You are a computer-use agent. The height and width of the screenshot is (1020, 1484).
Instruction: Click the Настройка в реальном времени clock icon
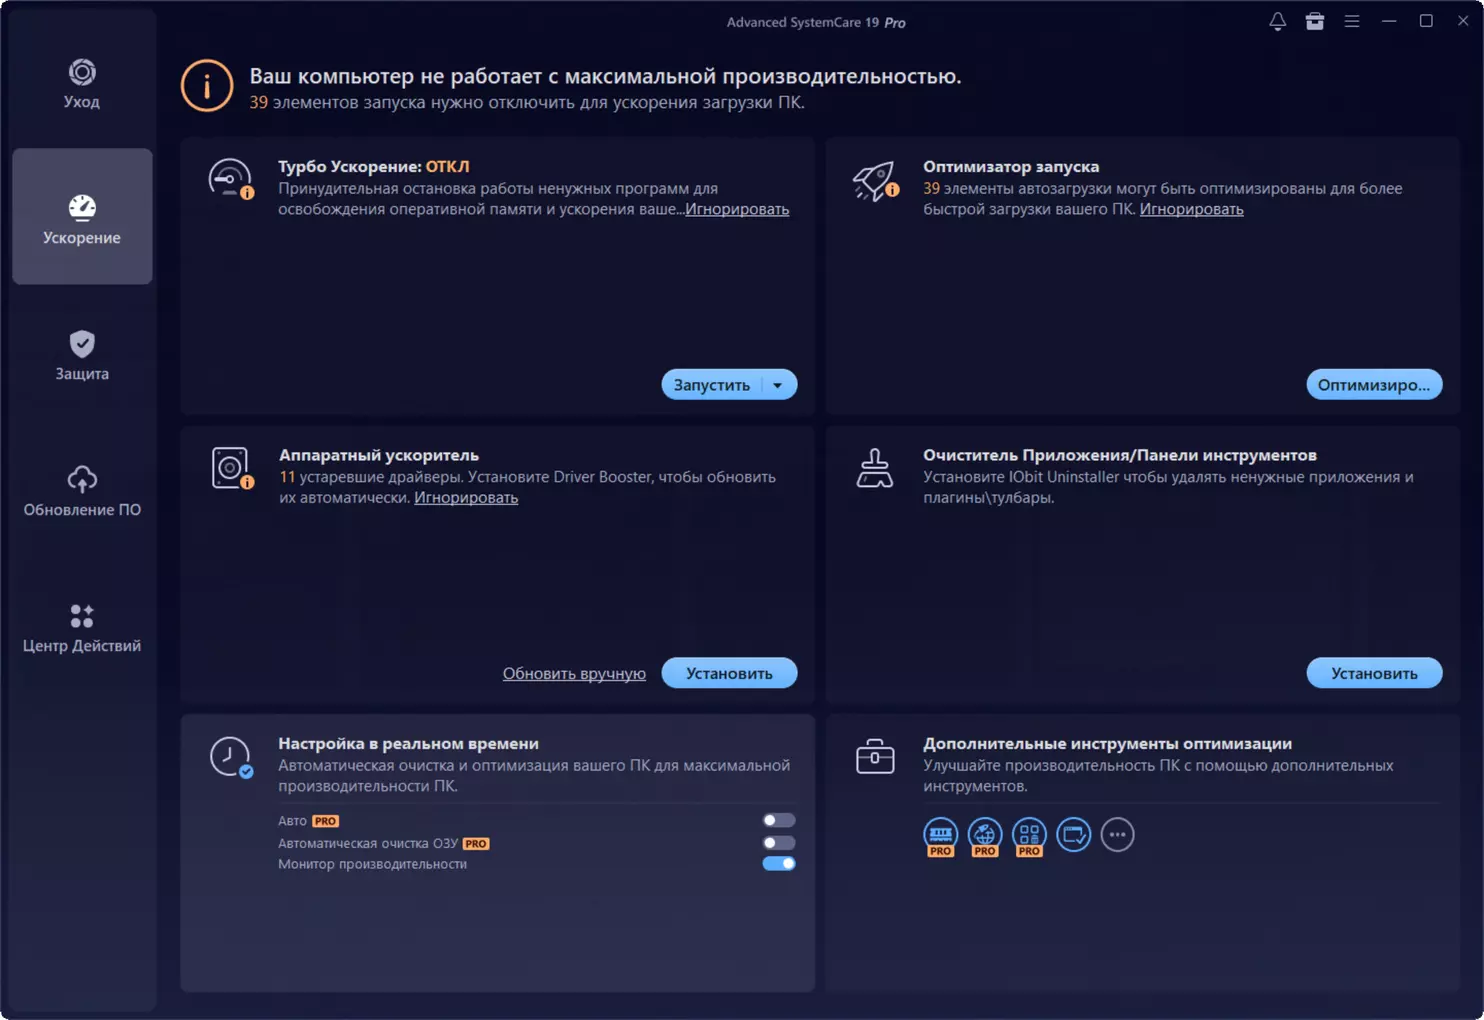tap(231, 757)
